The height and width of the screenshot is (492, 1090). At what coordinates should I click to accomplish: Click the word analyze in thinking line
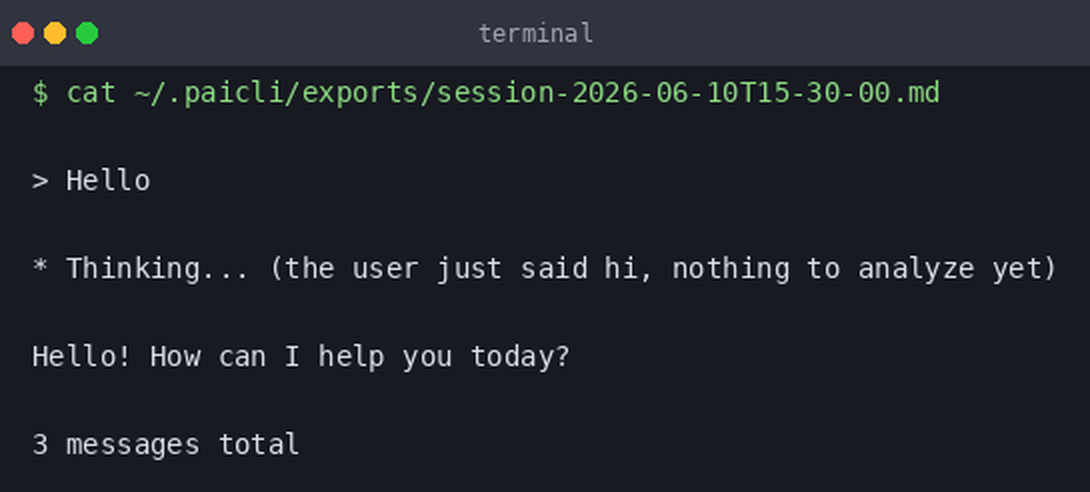(916, 268)
